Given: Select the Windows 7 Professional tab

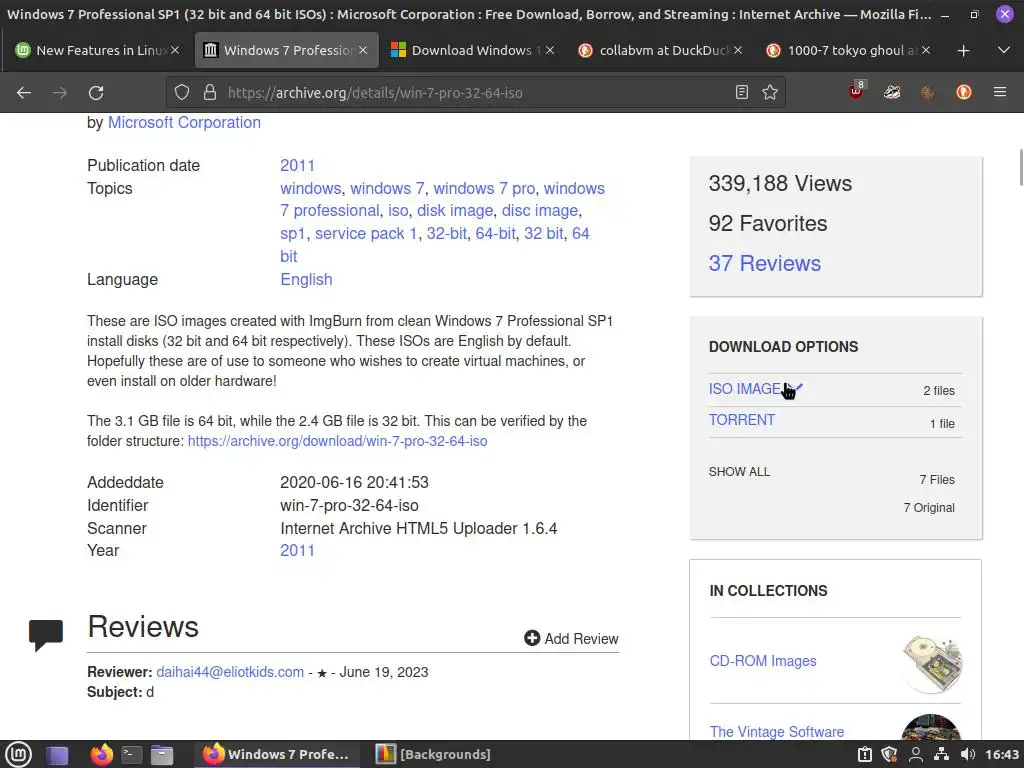Looking at the screenshot, I should click(287, 50).
